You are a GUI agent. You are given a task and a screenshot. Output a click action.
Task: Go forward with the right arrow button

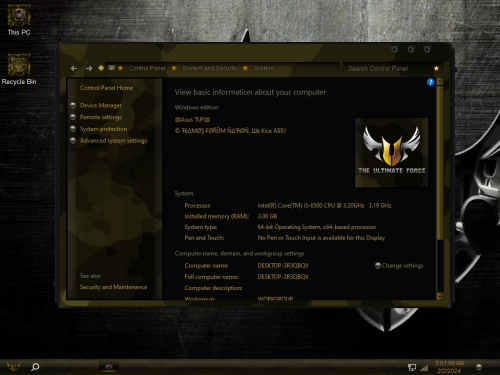point(89,68)
